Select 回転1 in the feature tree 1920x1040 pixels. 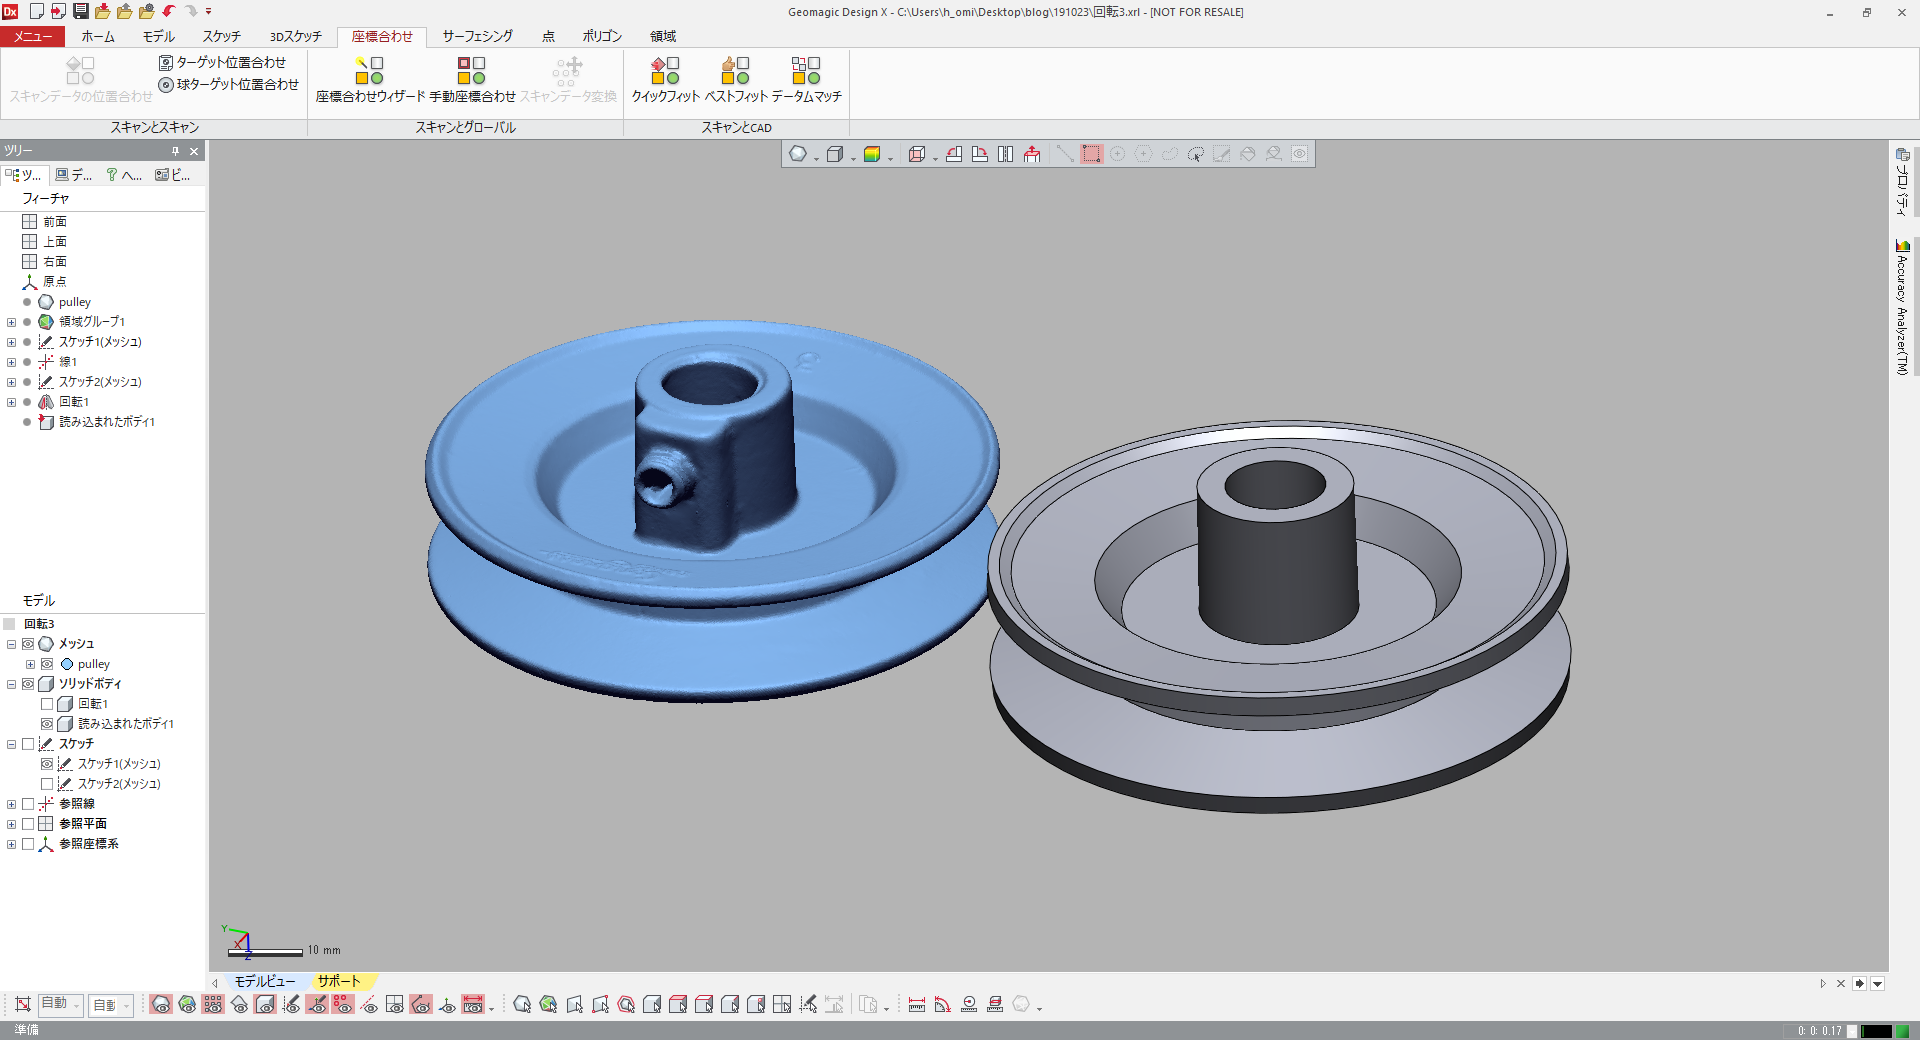[73, 402]
